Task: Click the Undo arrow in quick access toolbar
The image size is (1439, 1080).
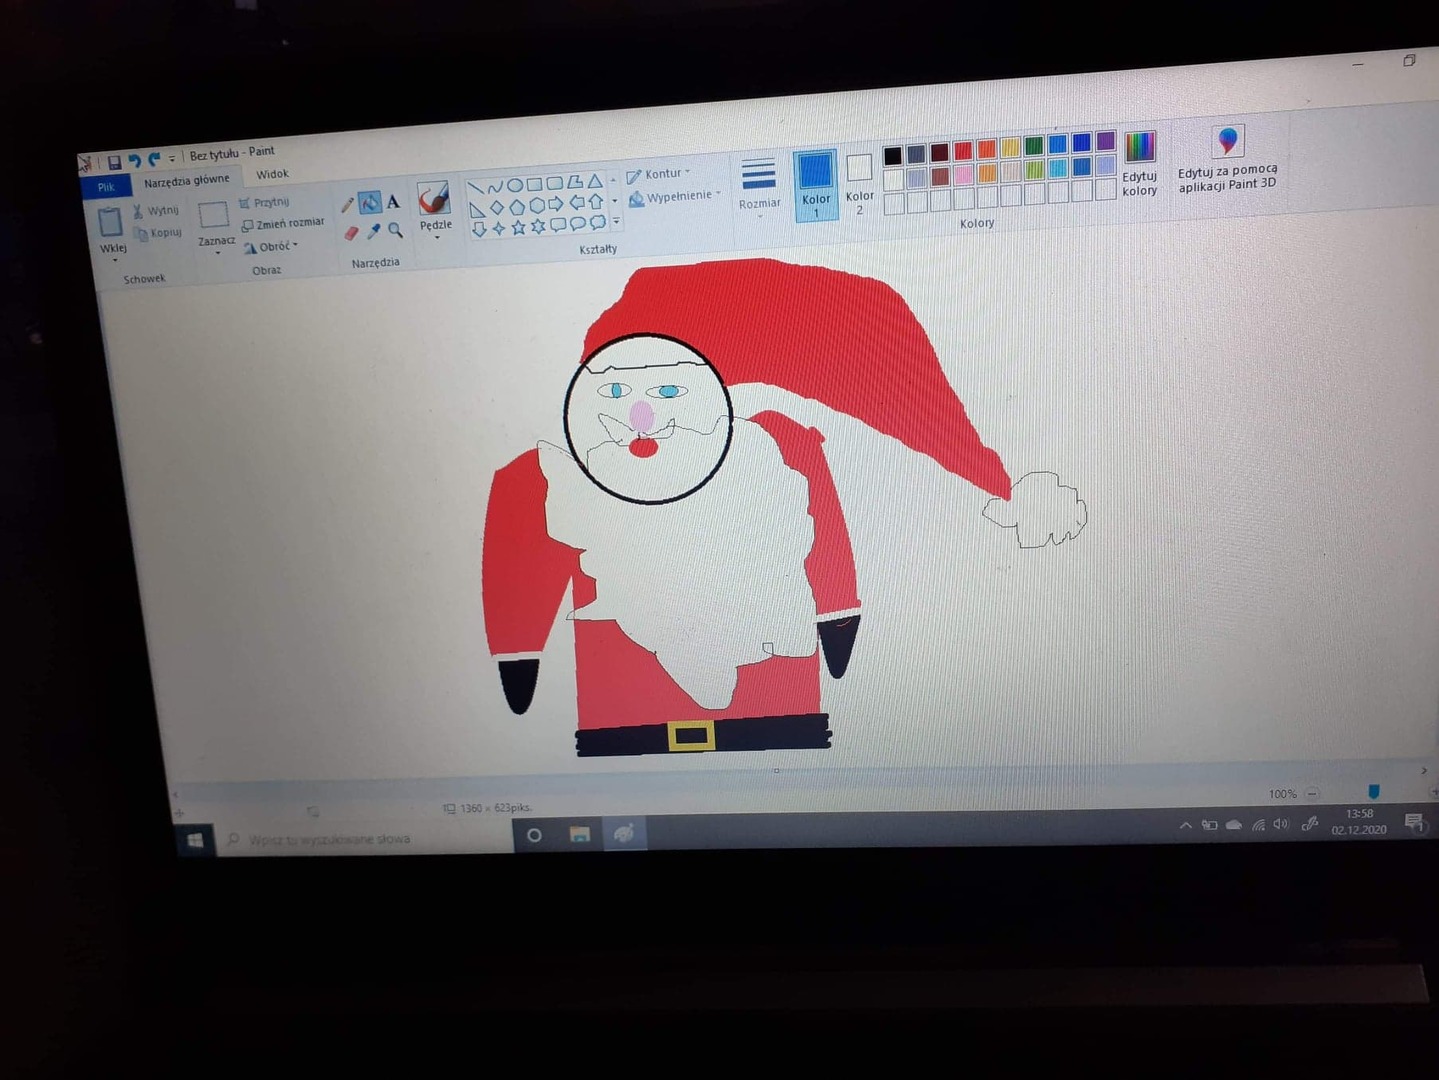Action: [134, 160]
